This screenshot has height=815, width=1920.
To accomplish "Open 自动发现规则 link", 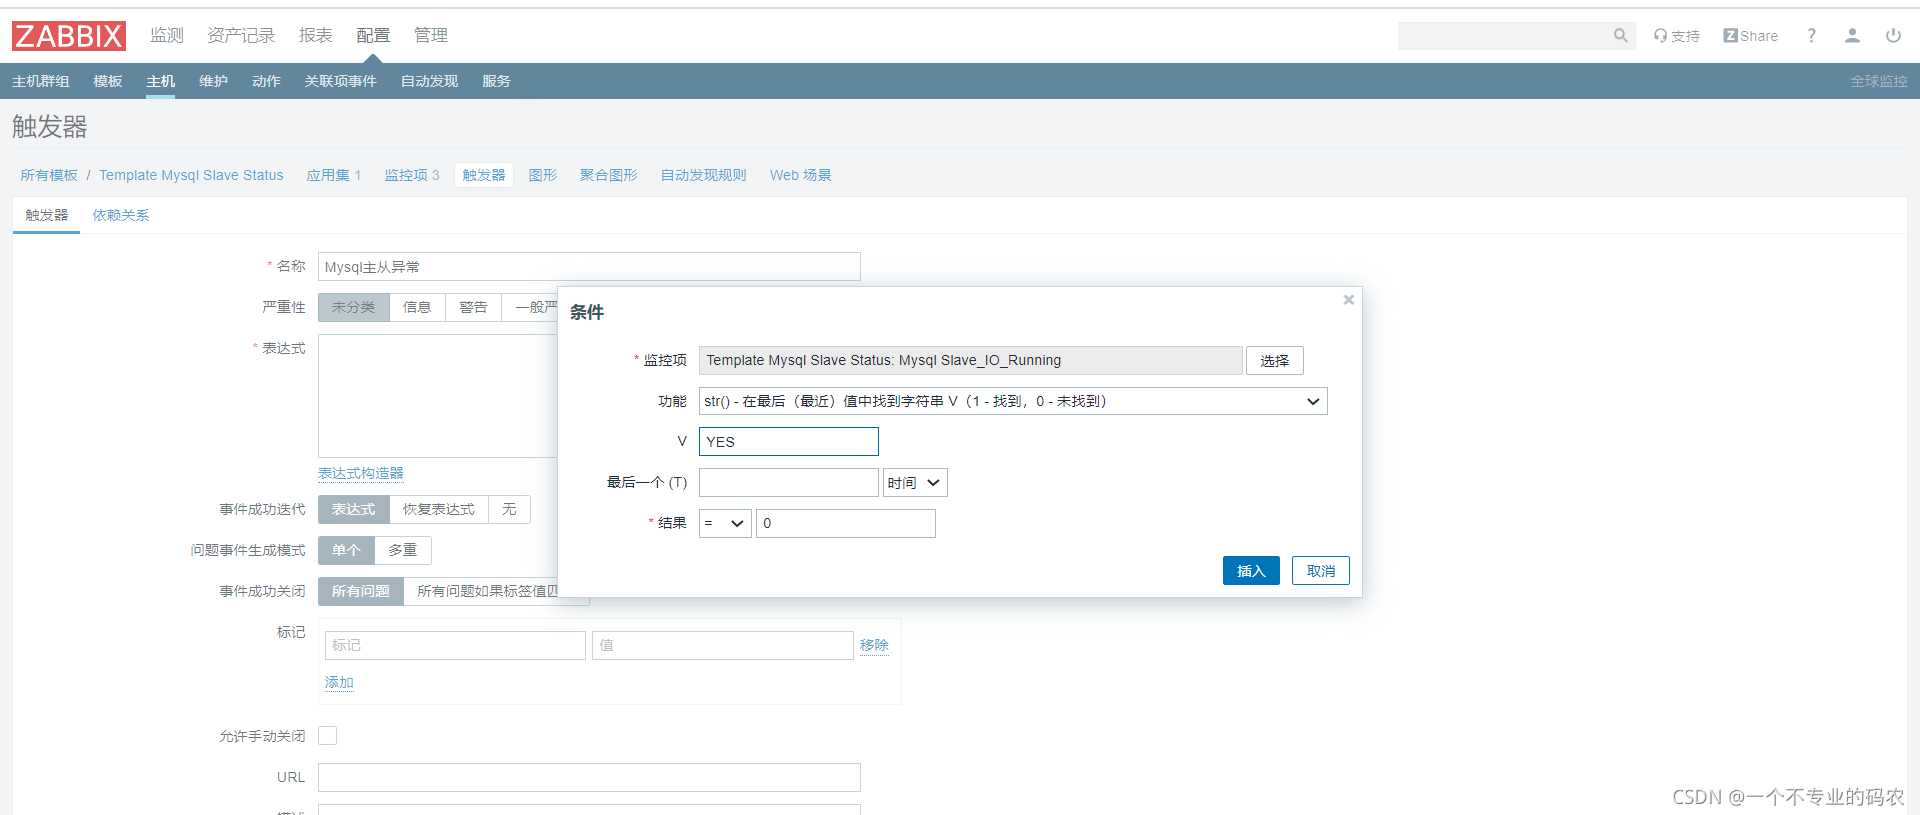I will click(703, 175).
